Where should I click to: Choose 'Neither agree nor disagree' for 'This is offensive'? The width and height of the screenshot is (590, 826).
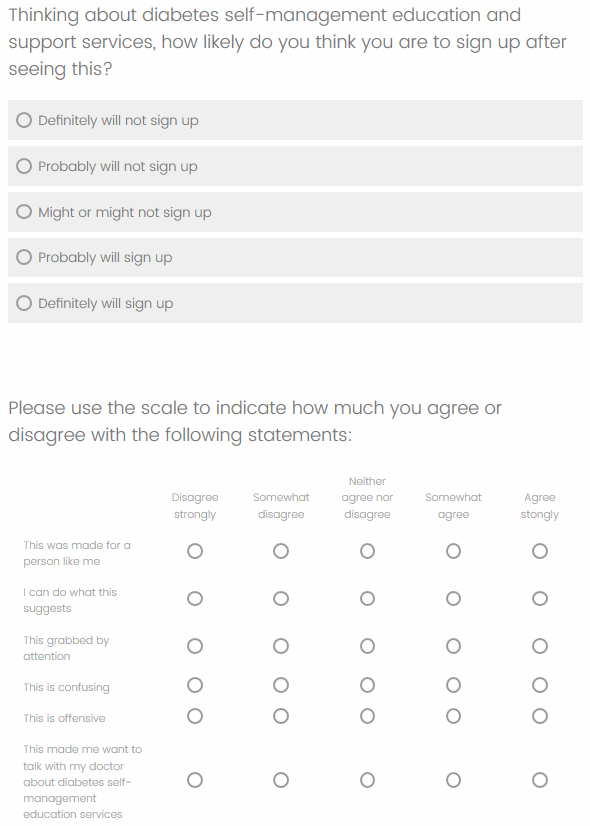(x=367, y=716)
